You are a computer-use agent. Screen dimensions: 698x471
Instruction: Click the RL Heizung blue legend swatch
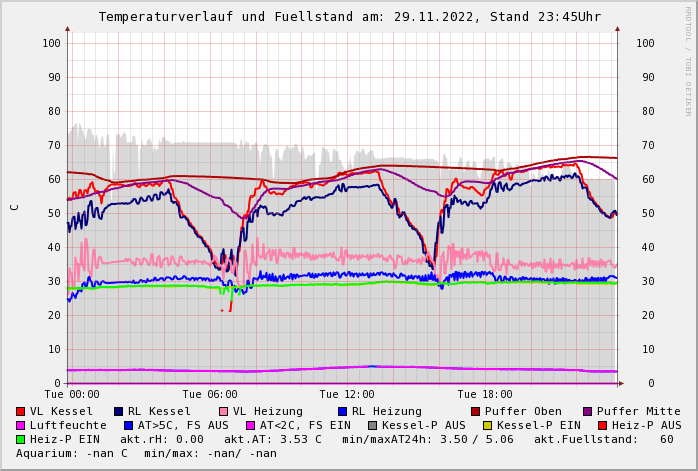pyautogui.click(x=342, y=412)
